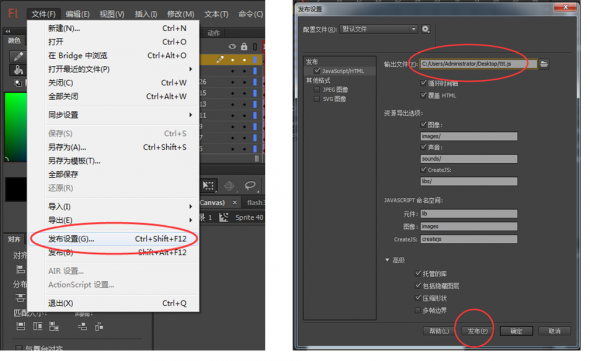This screenshot has width=590, height=361.
Task: Select the Paint Bucket tool
Action: (18, 70)
